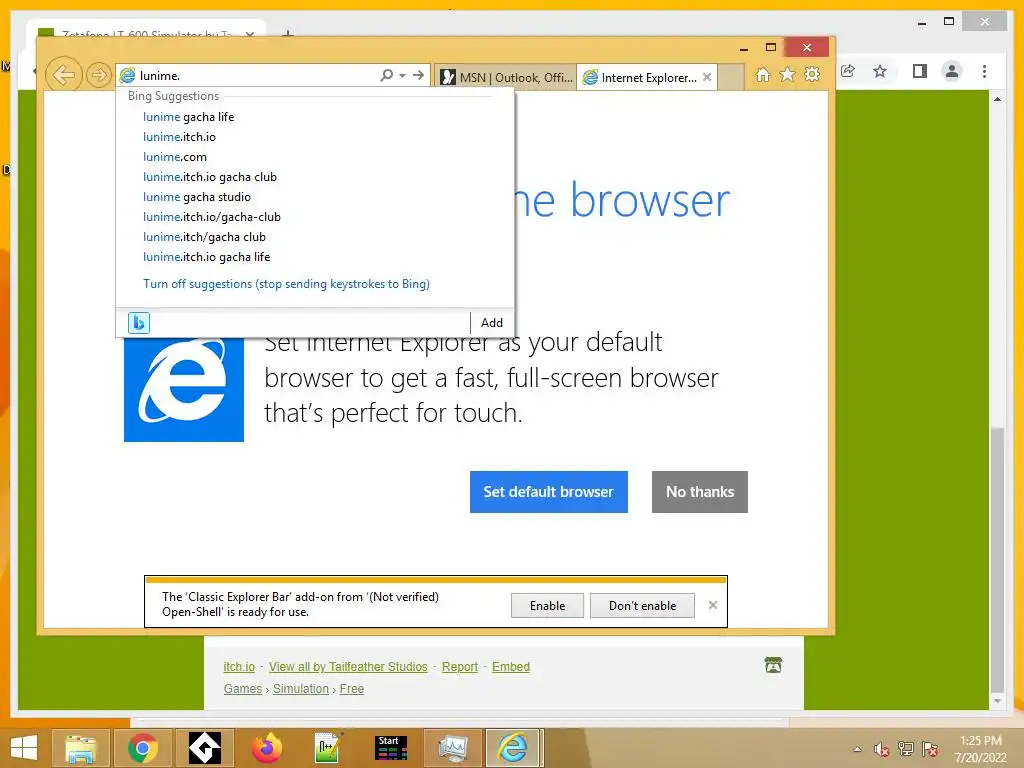Viewport: 1024px width, 768px height.
Task: Open the Simulation breadcrumb link
Action: 301,689
